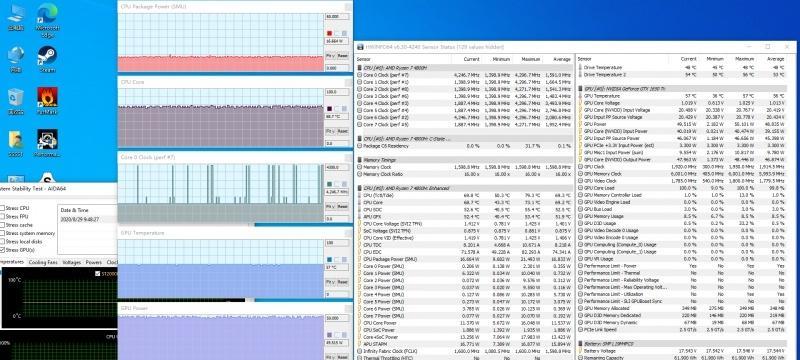Pick the red color swatch on CPU Package Power graph
800x360 pixels.
pos(329,34)
